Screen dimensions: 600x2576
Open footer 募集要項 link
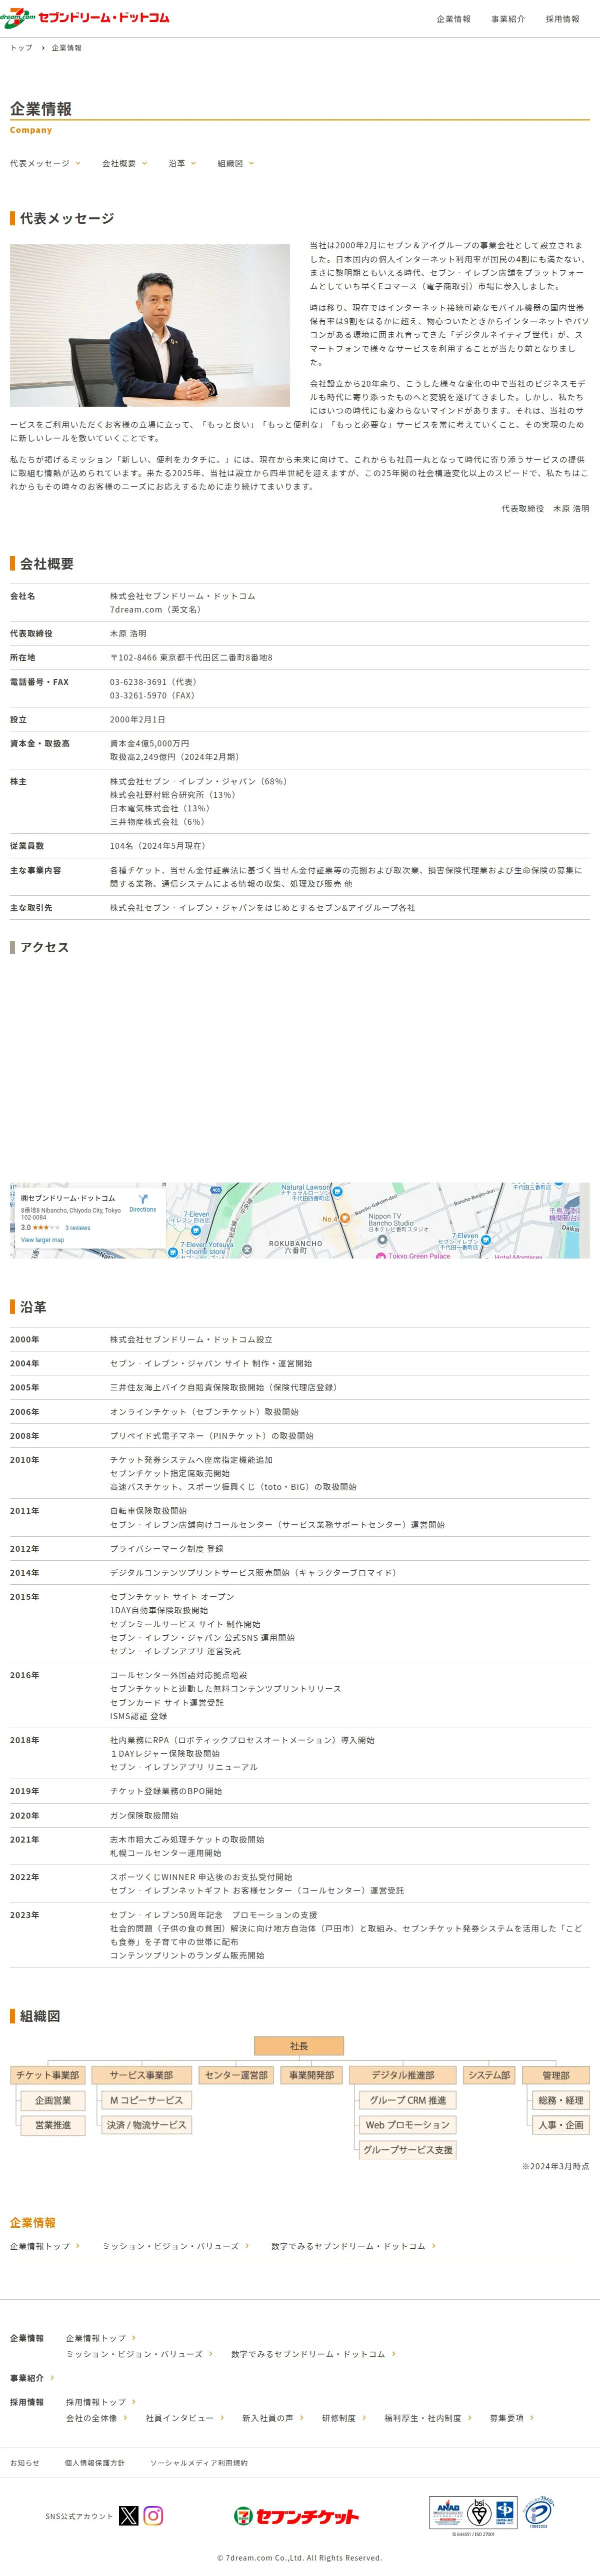coord(511,2418)
